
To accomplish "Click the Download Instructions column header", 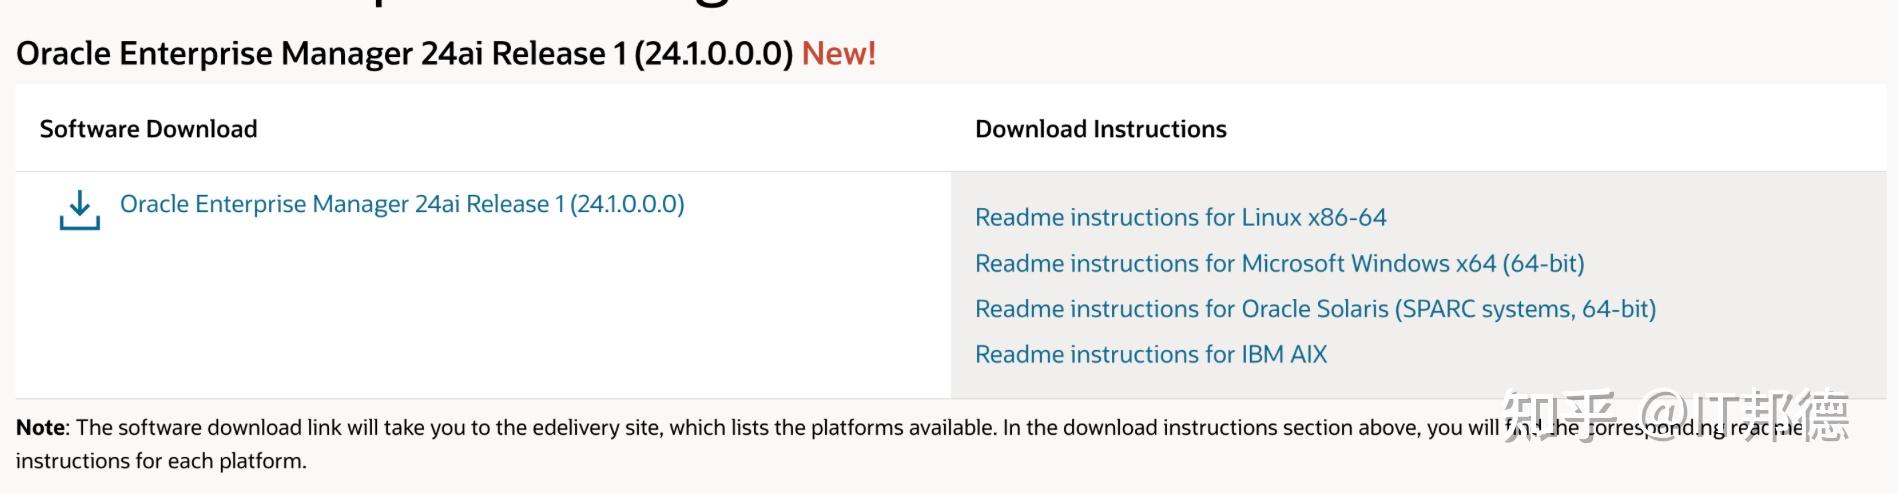I will [1100, 129].
